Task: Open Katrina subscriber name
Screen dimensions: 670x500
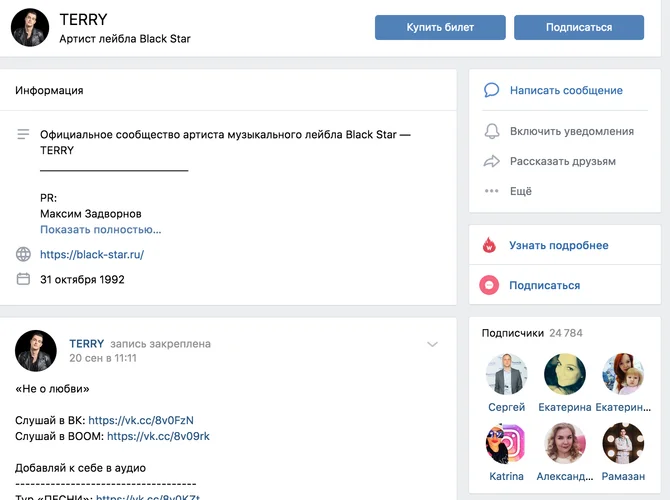Action: pyautogui.click(x=506, y=476)
